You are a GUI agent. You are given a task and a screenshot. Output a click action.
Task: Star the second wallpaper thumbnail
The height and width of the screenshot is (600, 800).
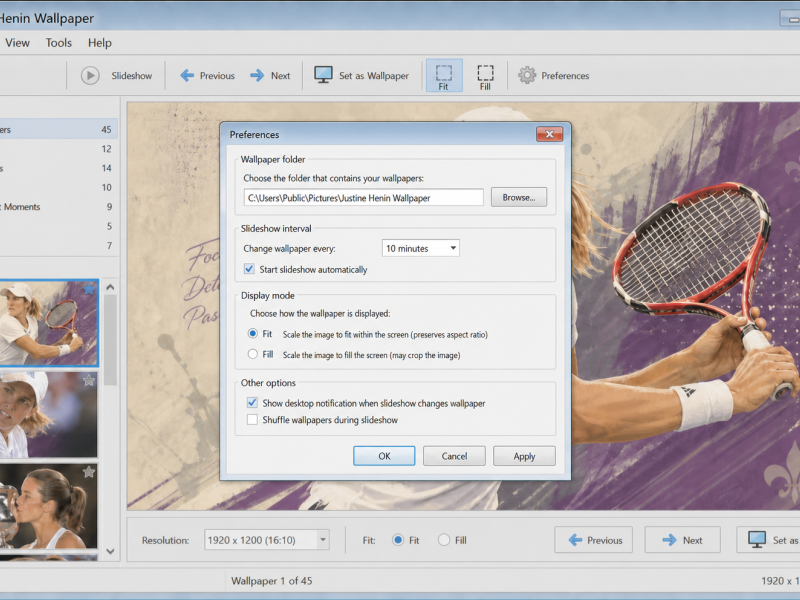(89, 380)
